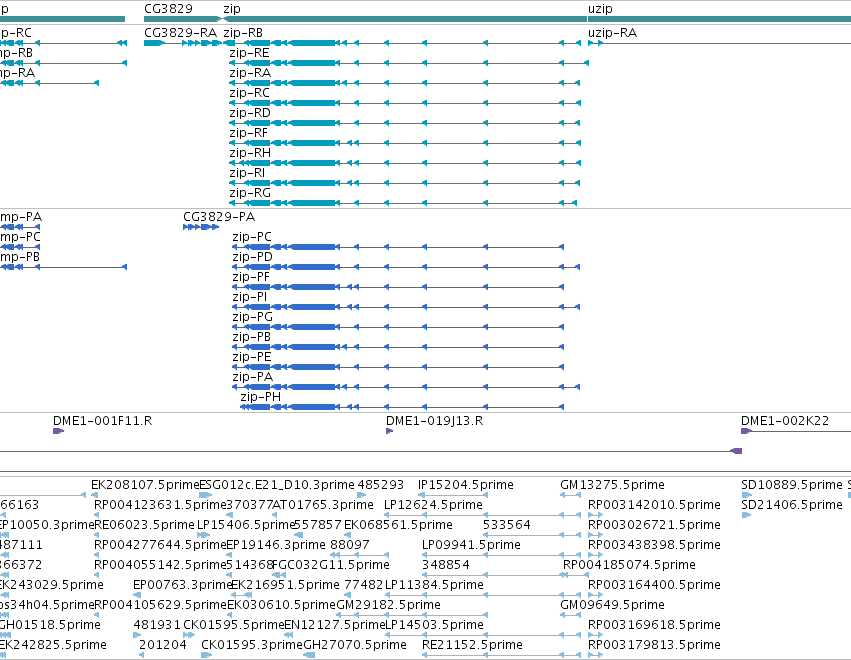
Task: Select the zip-RE transcript label
Action: click(249, 53)
